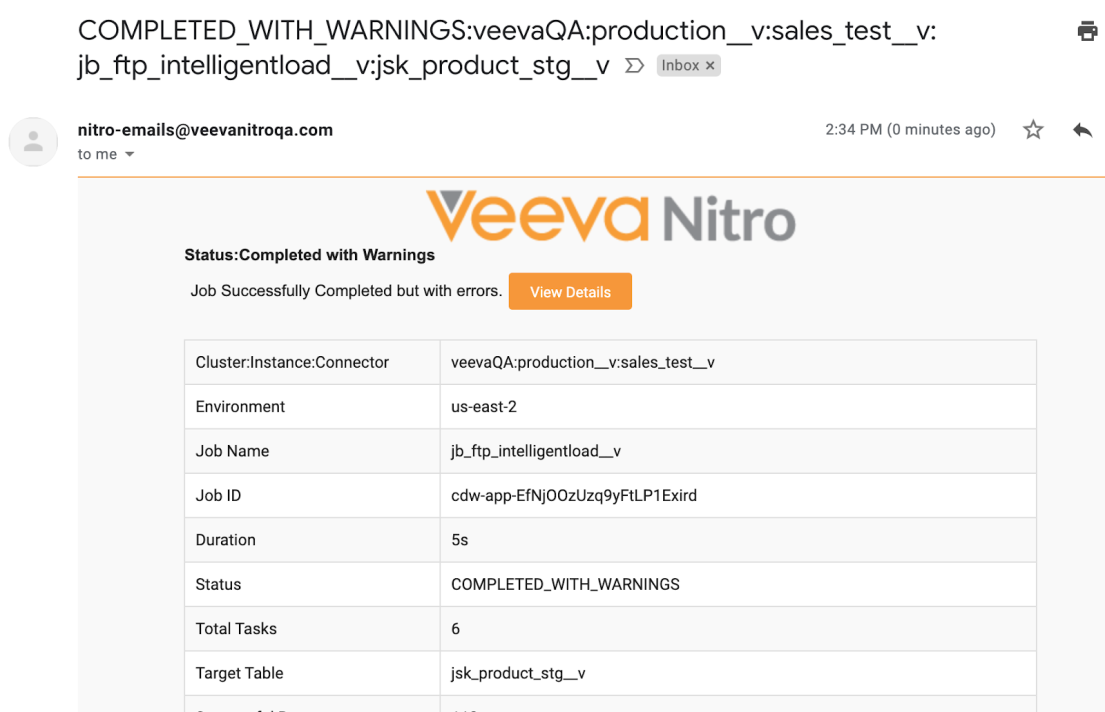Click target table value jsk_product_stg__v
This screenshot has height=712, width=1105.
(x=518, y=674)
